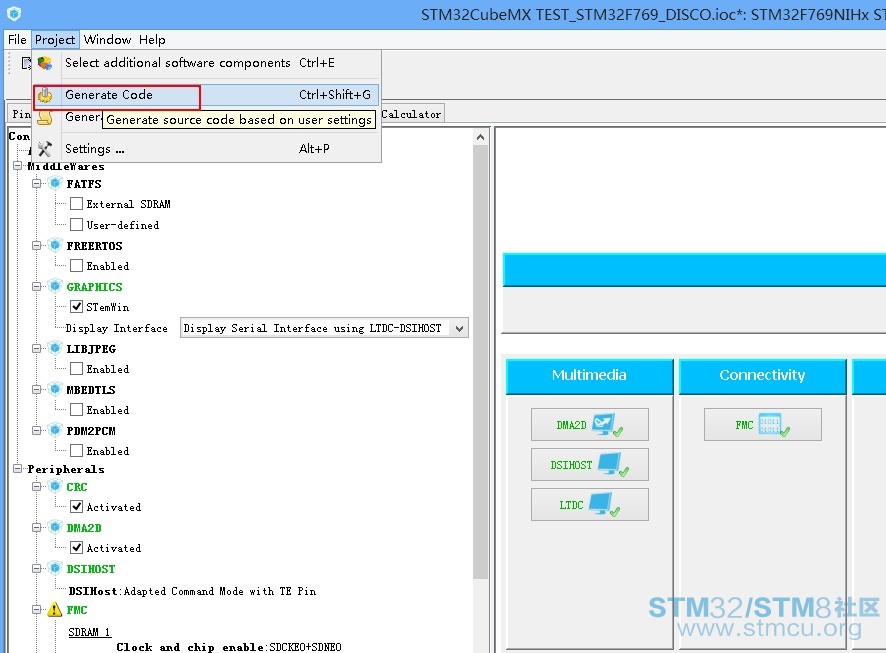Click the new project toolbar icon
Image resolution: width=886 pixels, height=653 pixels.
click(x=26, y=63)
